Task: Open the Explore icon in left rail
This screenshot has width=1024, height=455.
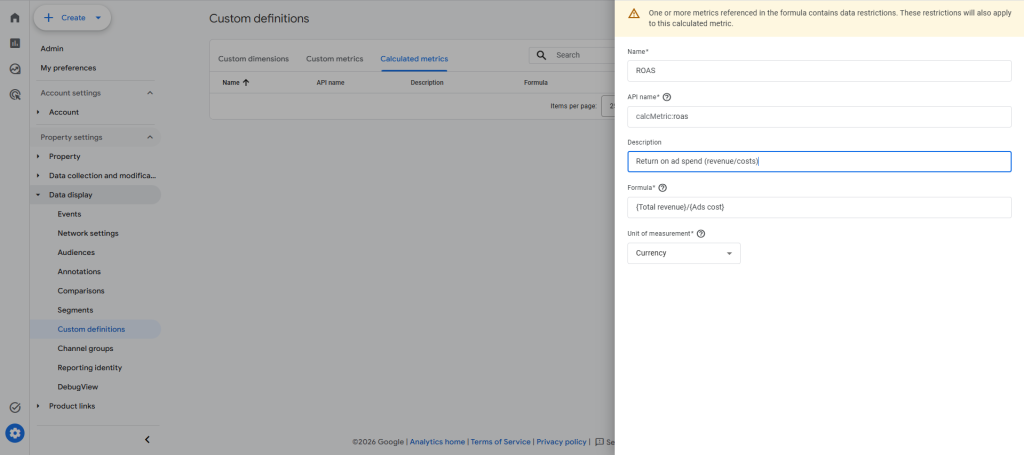Action: coord(14,69)
